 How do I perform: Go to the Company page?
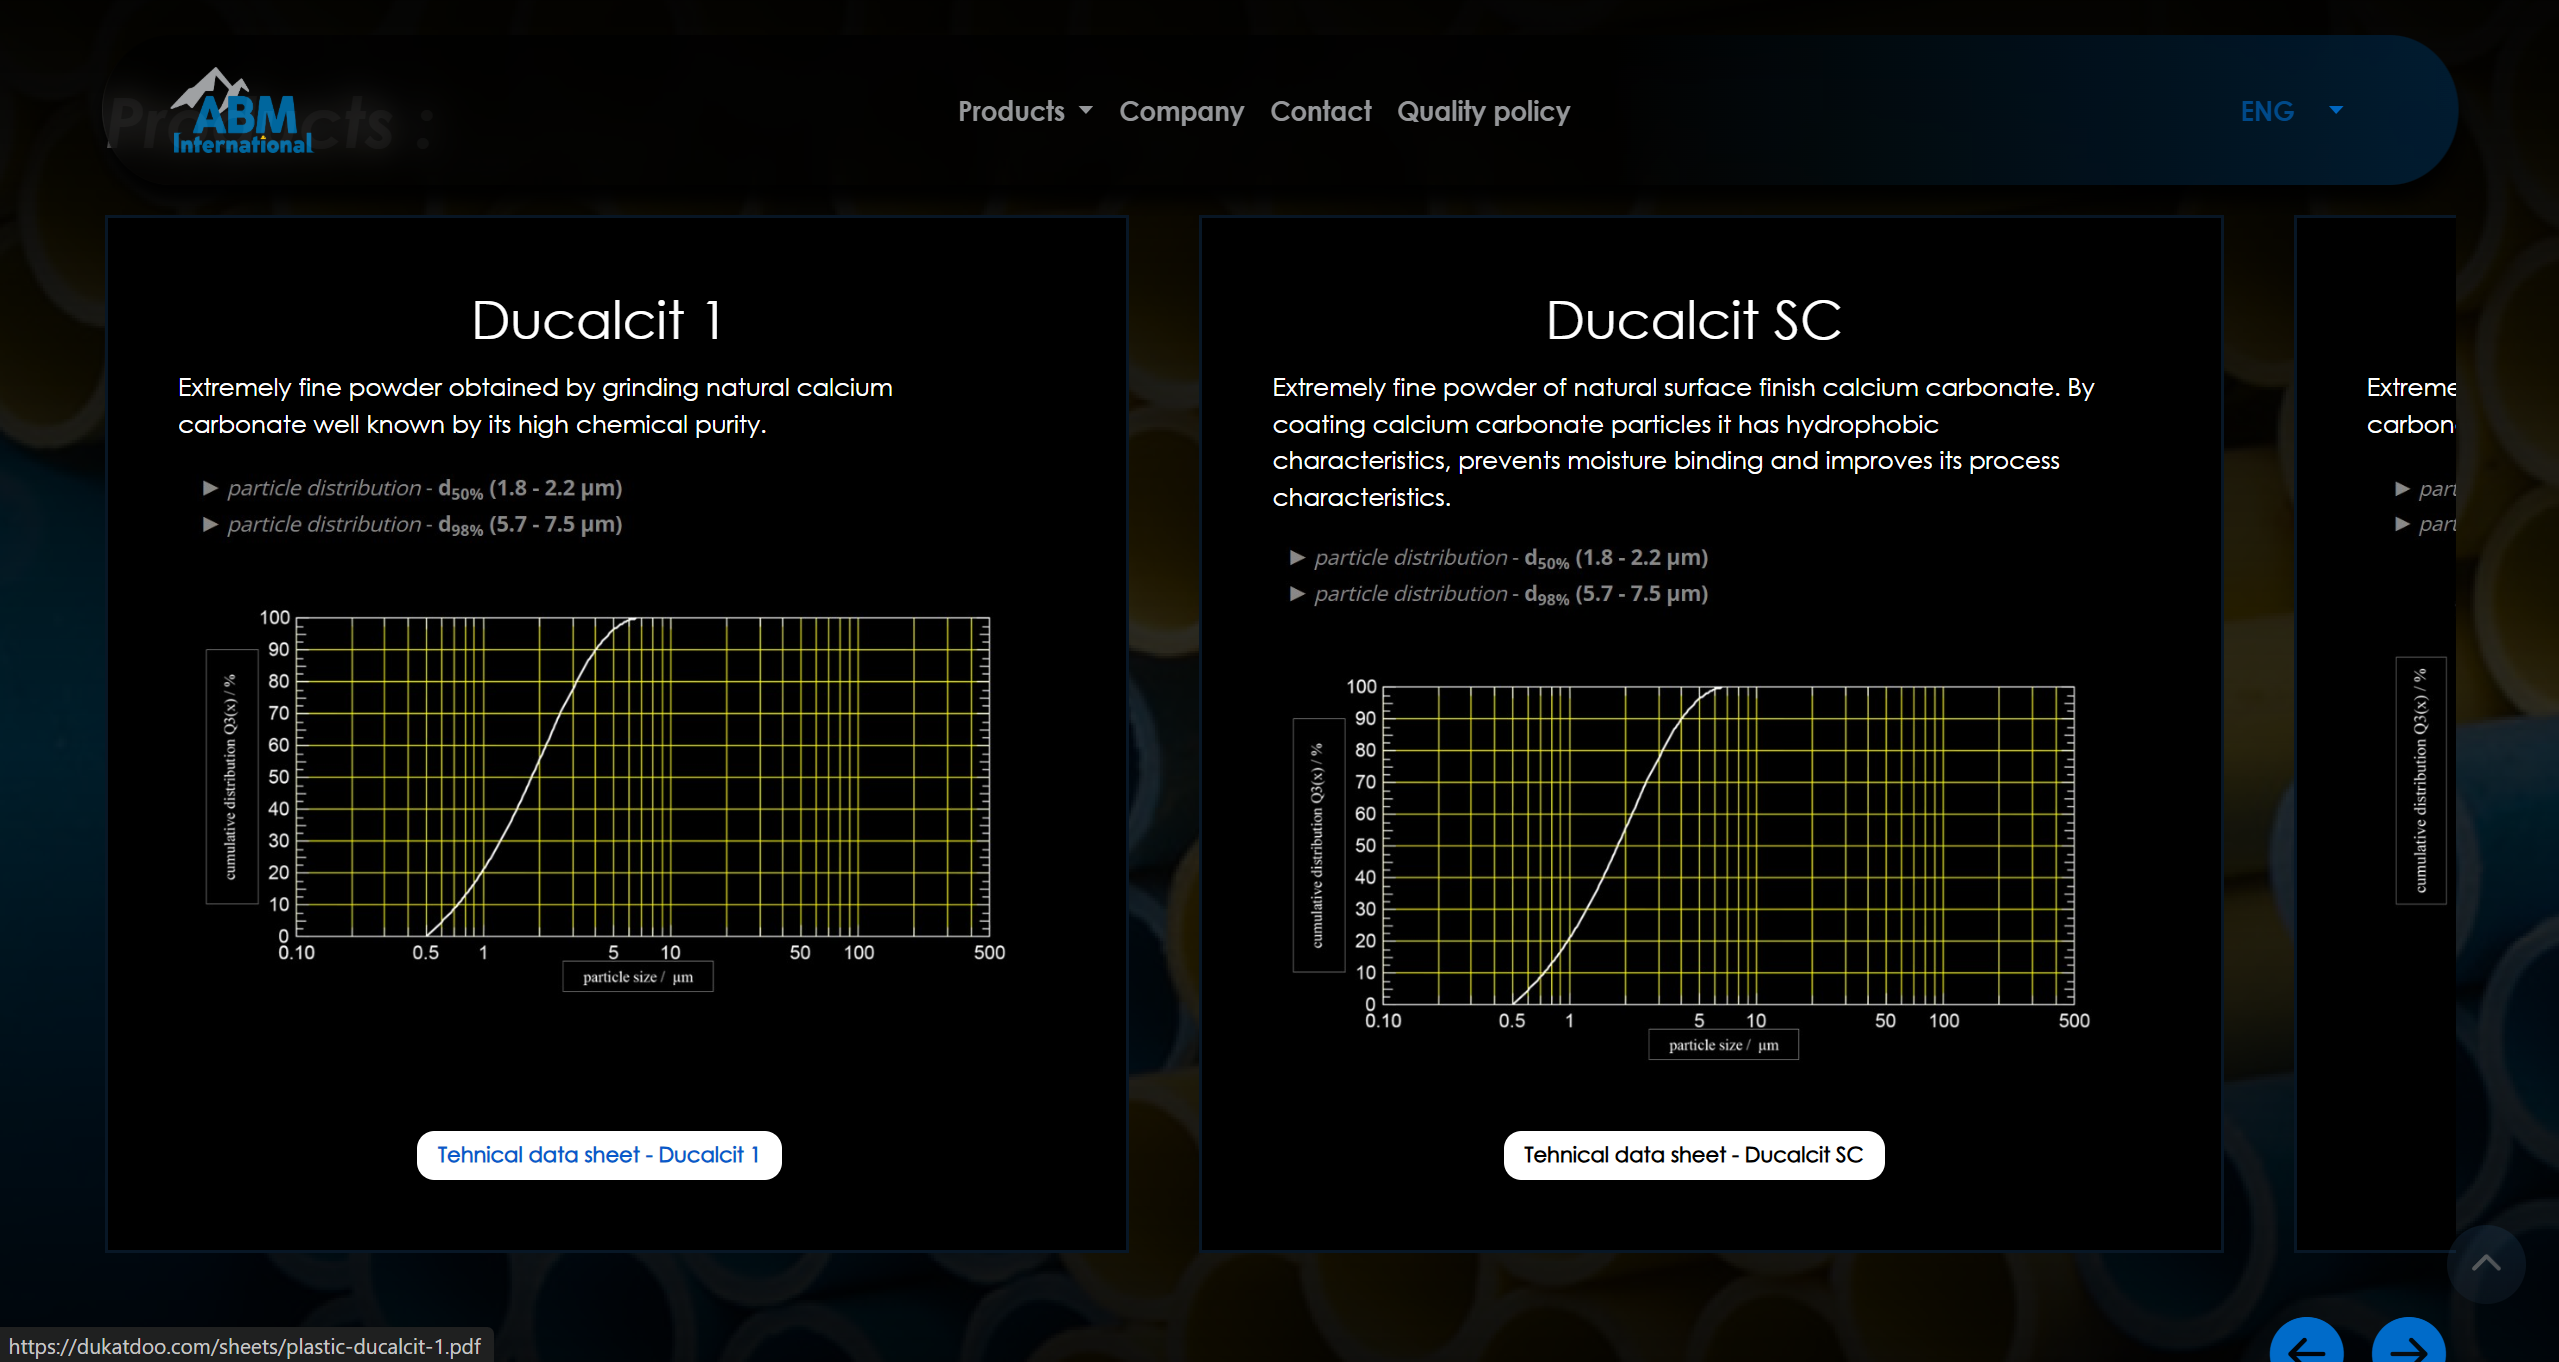pyautogui.click(x=1181, y=111)
